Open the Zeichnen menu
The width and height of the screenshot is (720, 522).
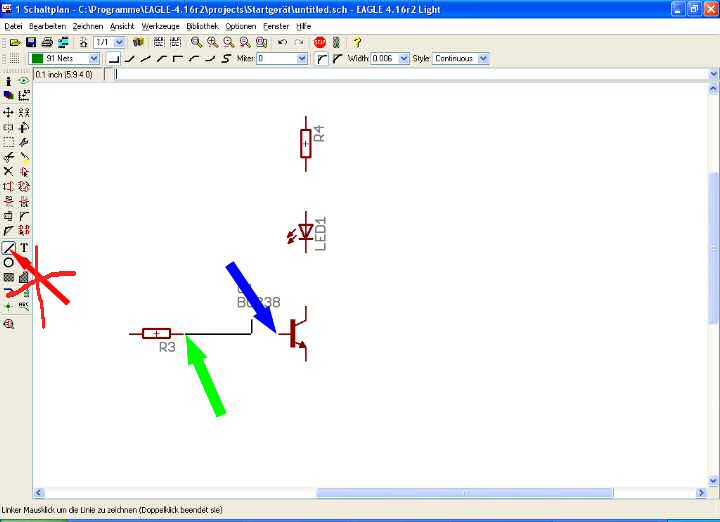pos(88,25)
